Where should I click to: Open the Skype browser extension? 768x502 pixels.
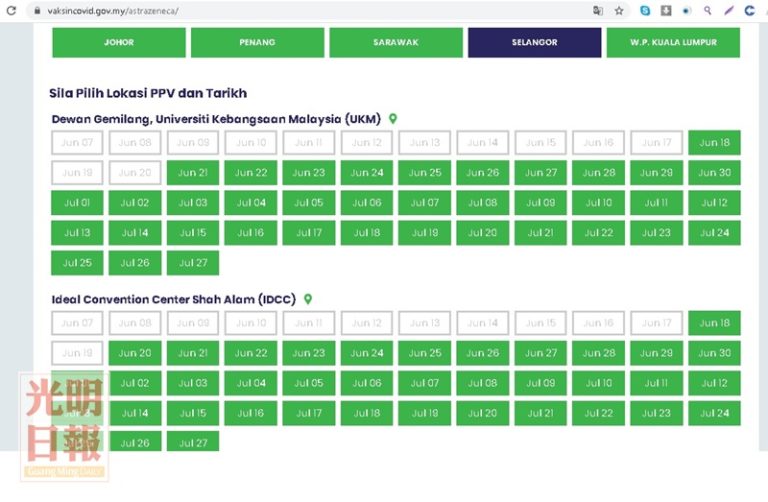pyautogui.click(x=645, y=10)
